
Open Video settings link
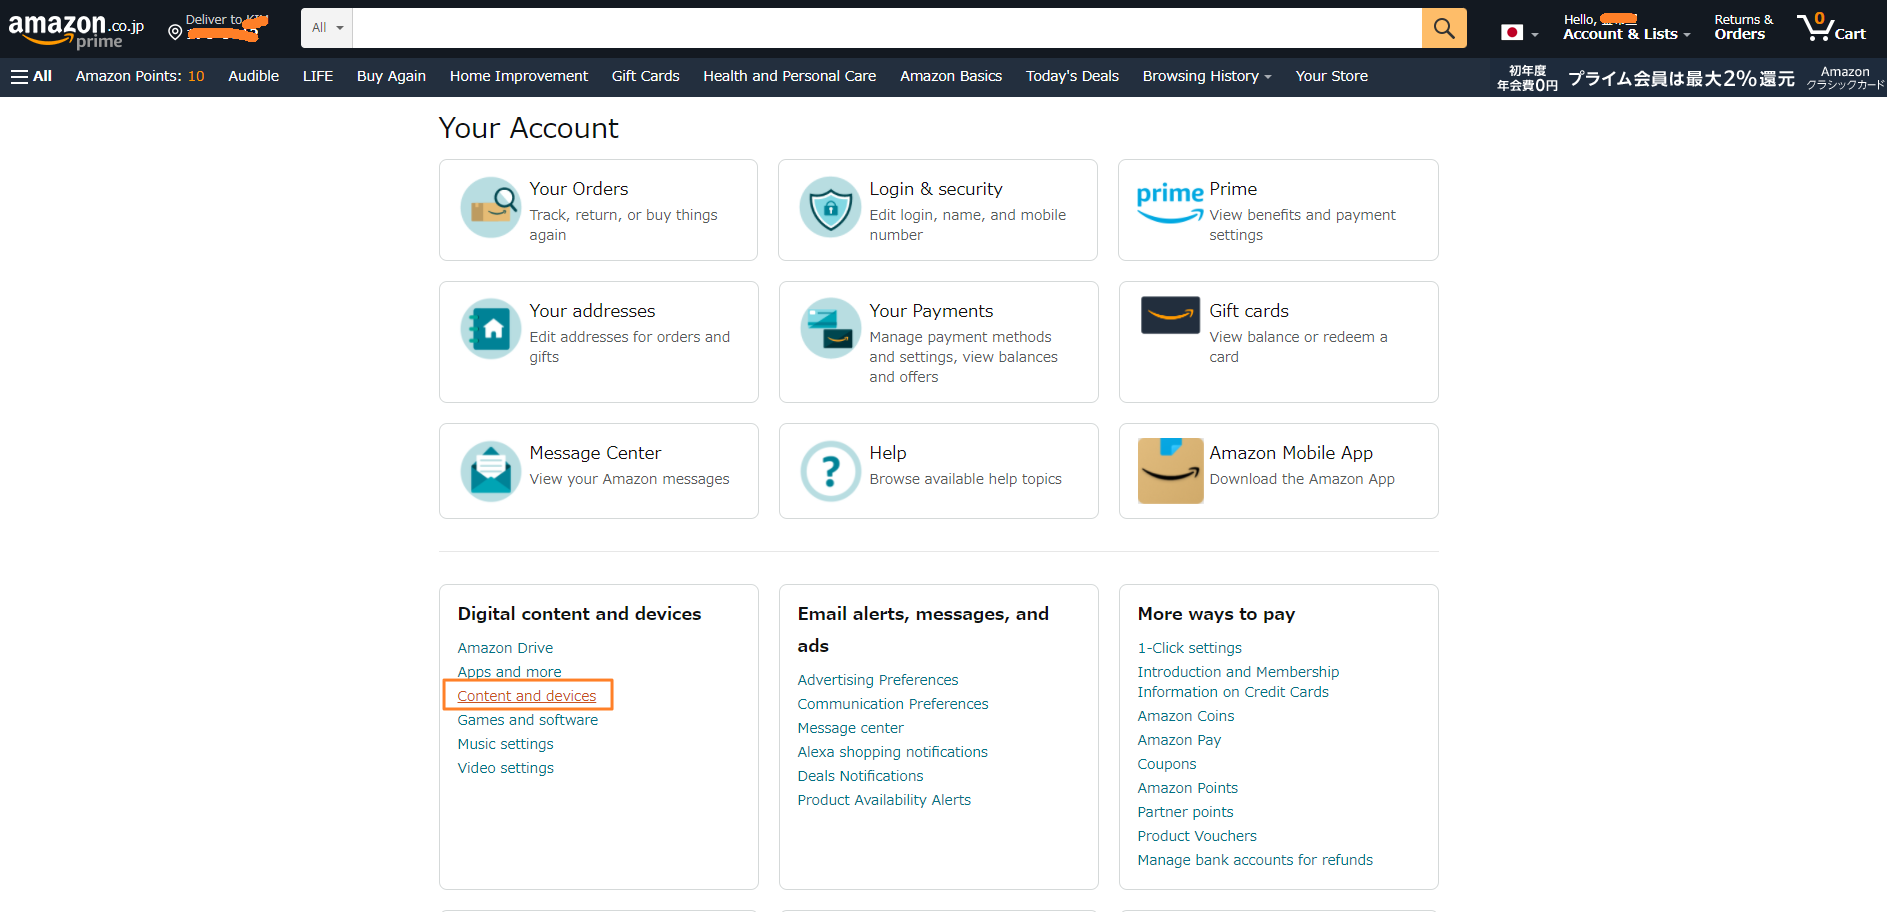[505, 768]
